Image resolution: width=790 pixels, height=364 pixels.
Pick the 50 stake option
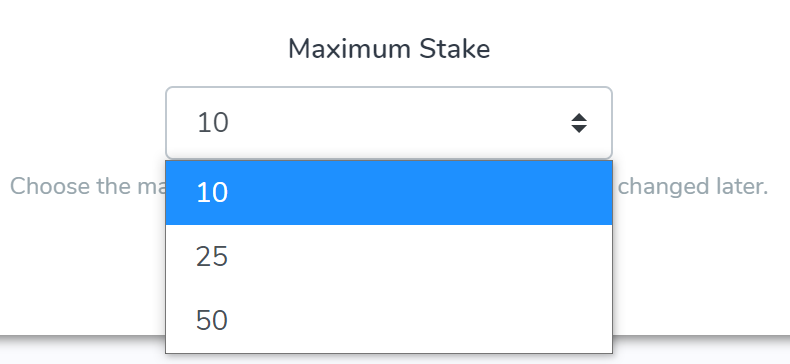389,321
